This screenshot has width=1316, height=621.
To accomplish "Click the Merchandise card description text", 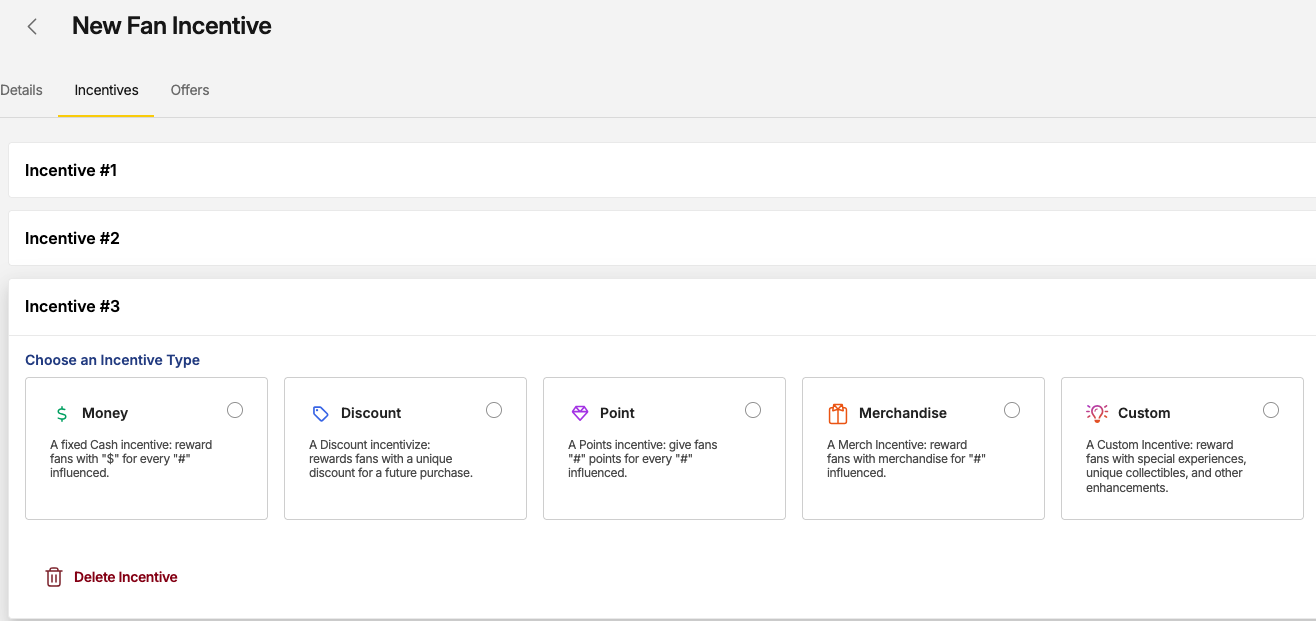I will coord(897,459).
